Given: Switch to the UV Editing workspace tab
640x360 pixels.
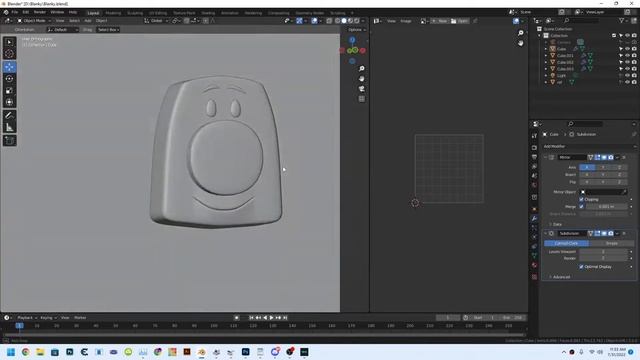Looking at the screenshot, I should click(x=158, y=13).
